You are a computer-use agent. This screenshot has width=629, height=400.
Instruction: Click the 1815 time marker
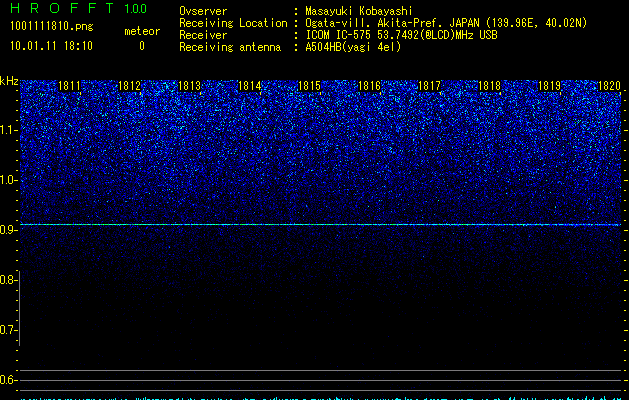(309, 86)
